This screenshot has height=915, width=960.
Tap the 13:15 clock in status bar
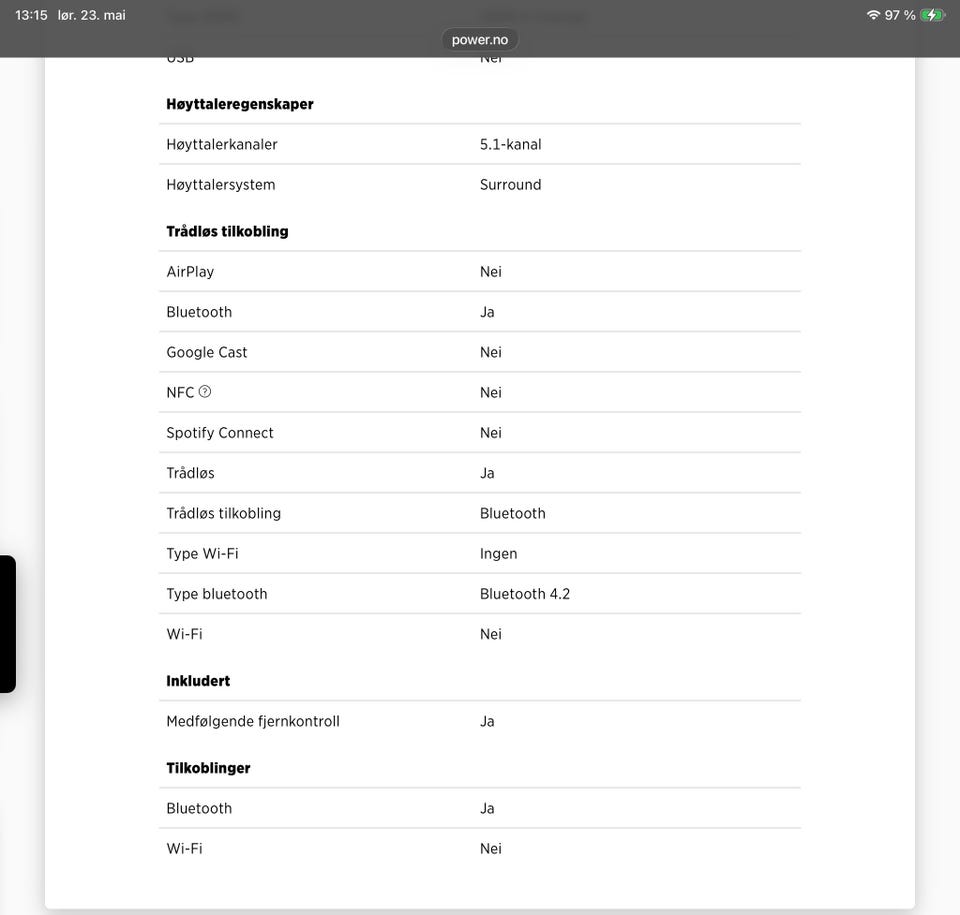(x=31, y=15)
